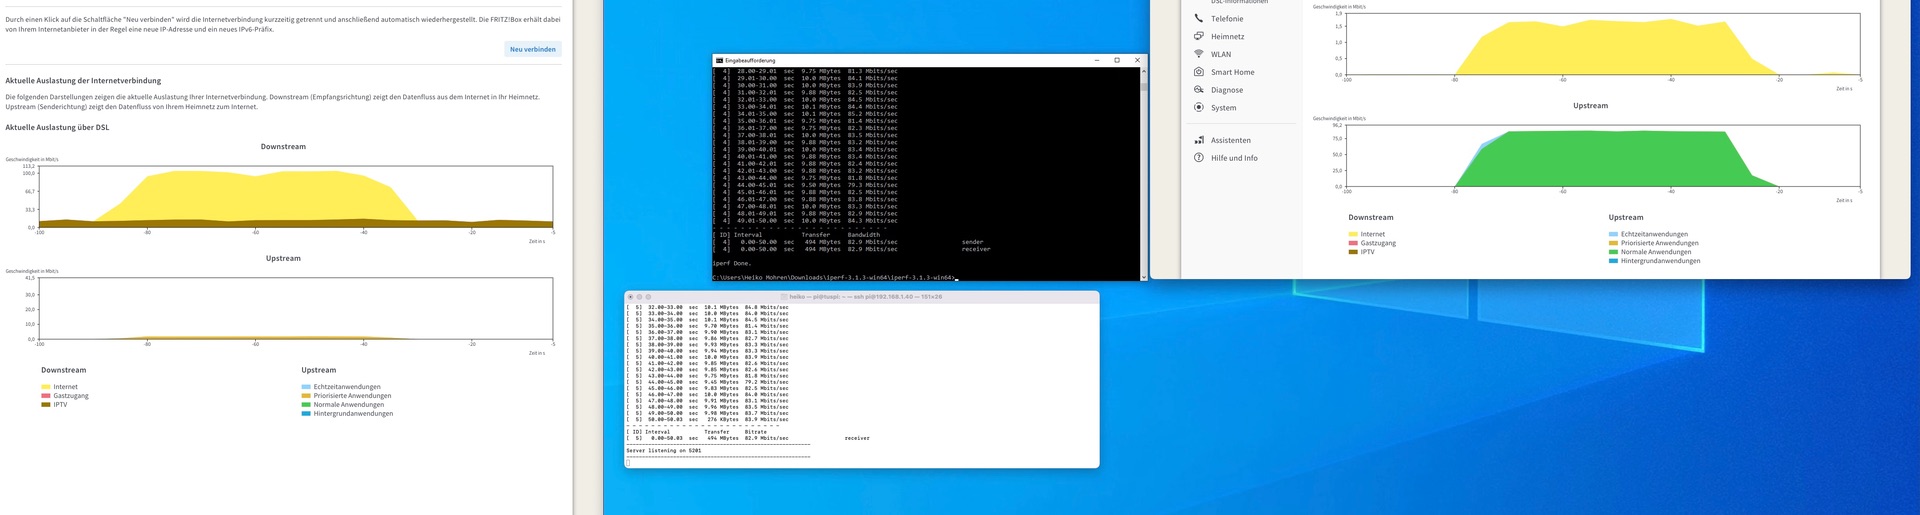The image size is (1920, 515).
Task: Click Echtzeitanwendungen label in right window legend
Action: pyautogui.click(x=1654, y=234)
